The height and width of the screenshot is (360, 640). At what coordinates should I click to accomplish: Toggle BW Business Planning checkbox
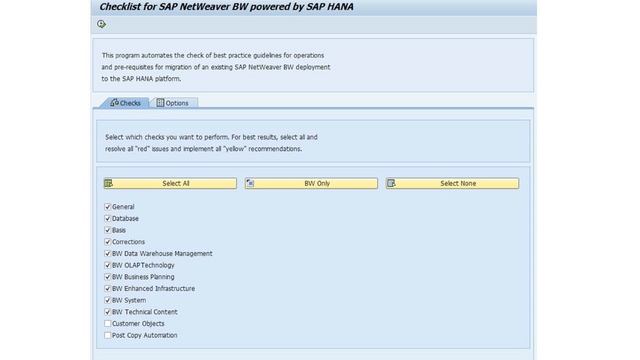pyautogui.click(x=108, y=277)
